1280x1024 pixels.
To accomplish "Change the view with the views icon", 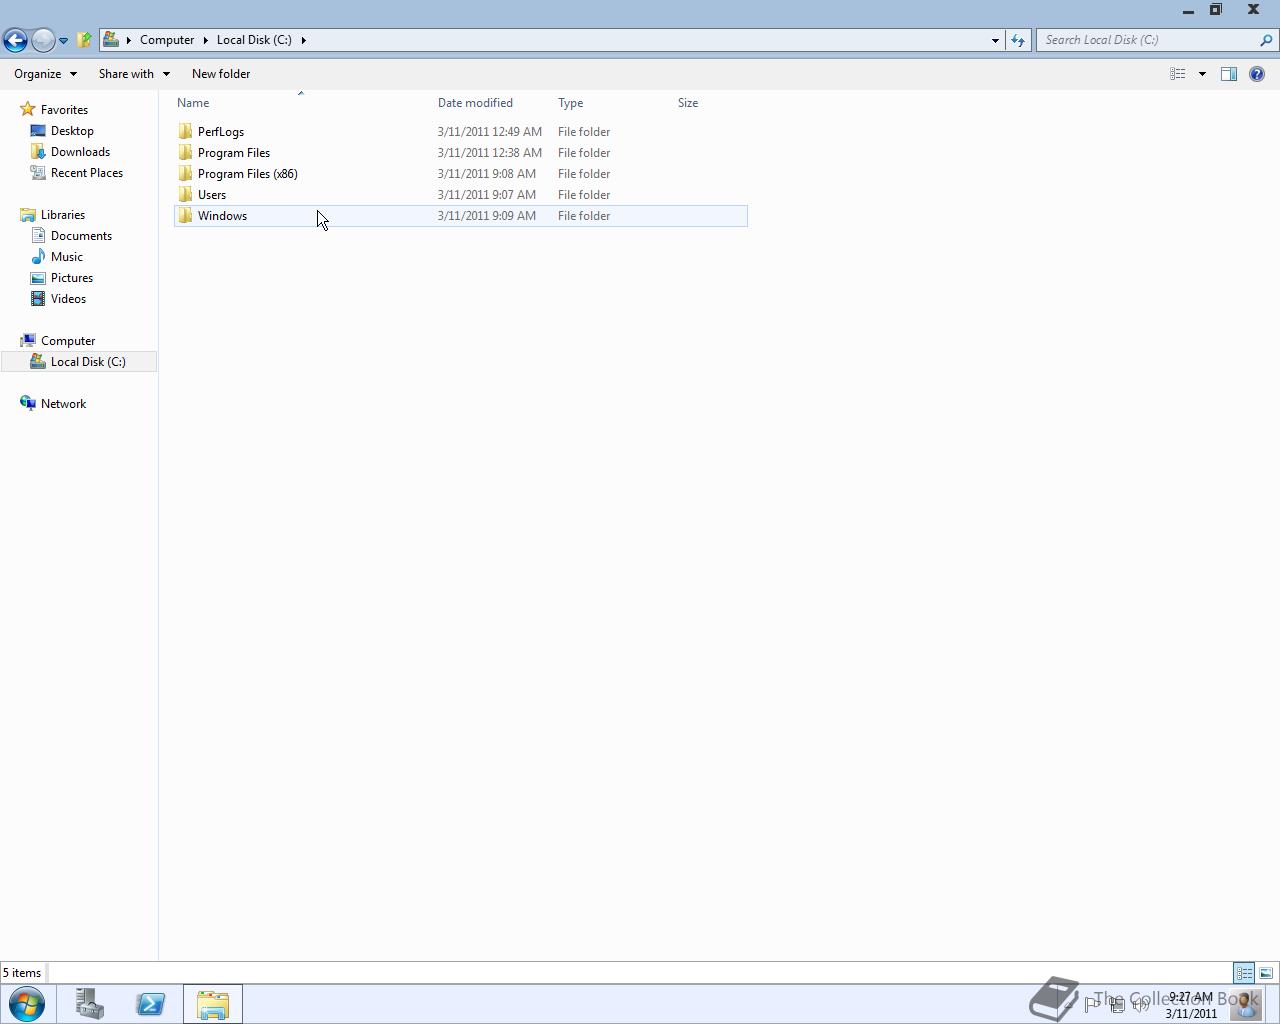I will click(1178, 74).
